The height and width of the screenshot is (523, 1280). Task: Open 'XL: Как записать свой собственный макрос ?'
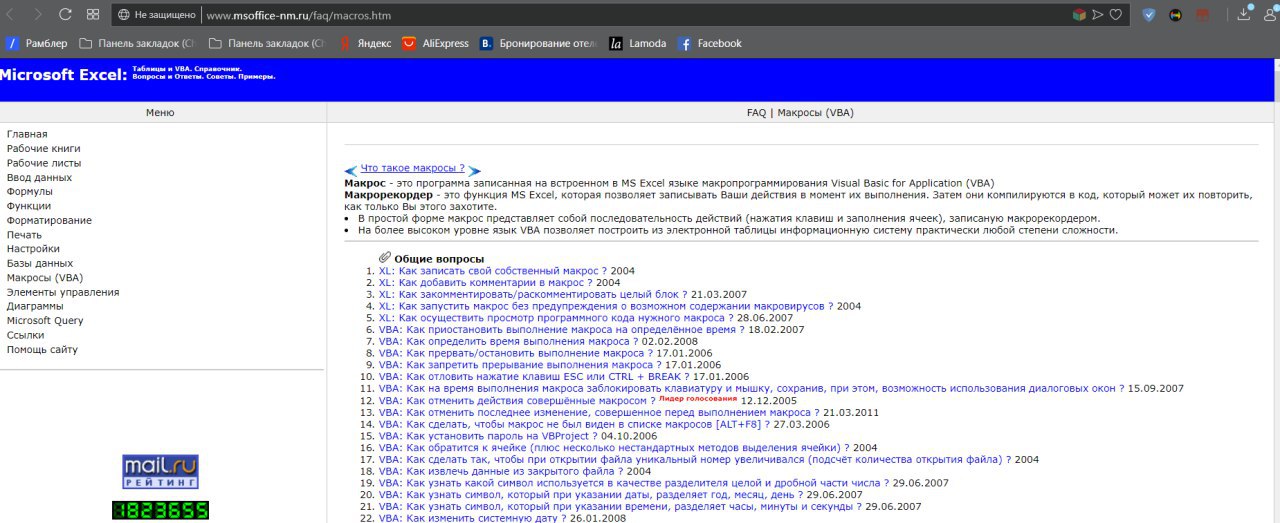(x=493, y=270)
